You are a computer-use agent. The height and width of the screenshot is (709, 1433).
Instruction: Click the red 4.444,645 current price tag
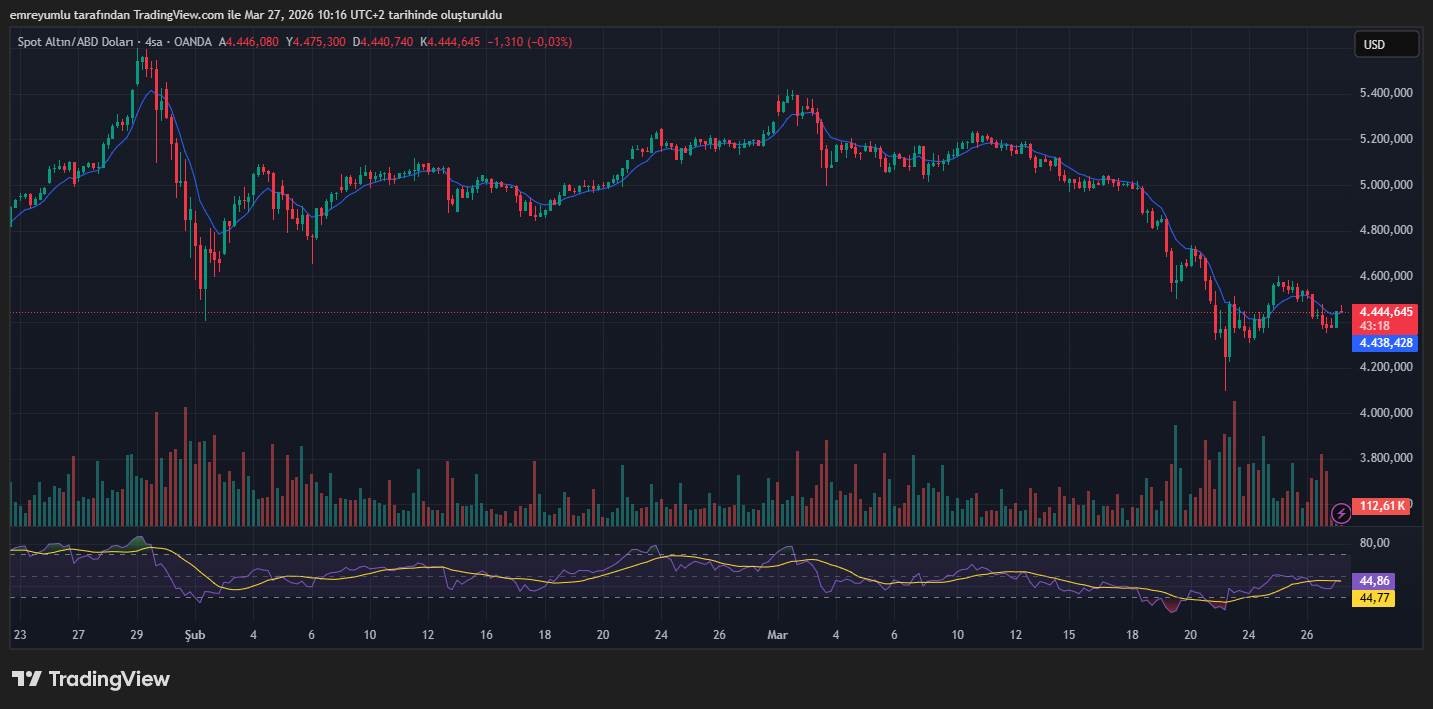tap(1384, 312)
